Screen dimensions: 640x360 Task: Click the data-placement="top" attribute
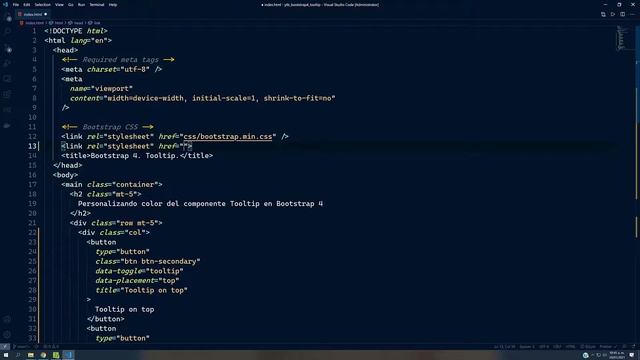tap(137, 280)
